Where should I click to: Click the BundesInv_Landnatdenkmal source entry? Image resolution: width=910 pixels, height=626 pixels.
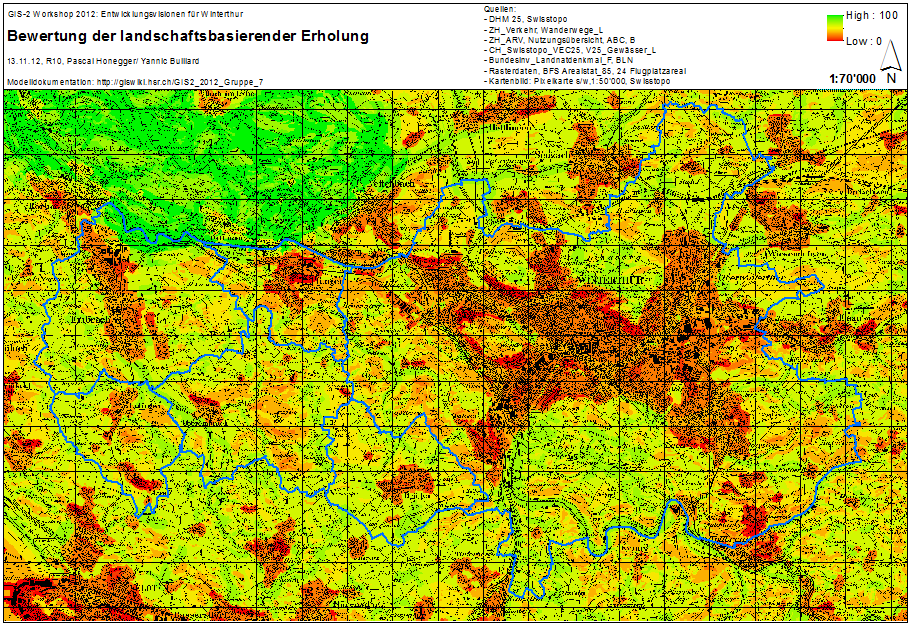pos(557,59)
